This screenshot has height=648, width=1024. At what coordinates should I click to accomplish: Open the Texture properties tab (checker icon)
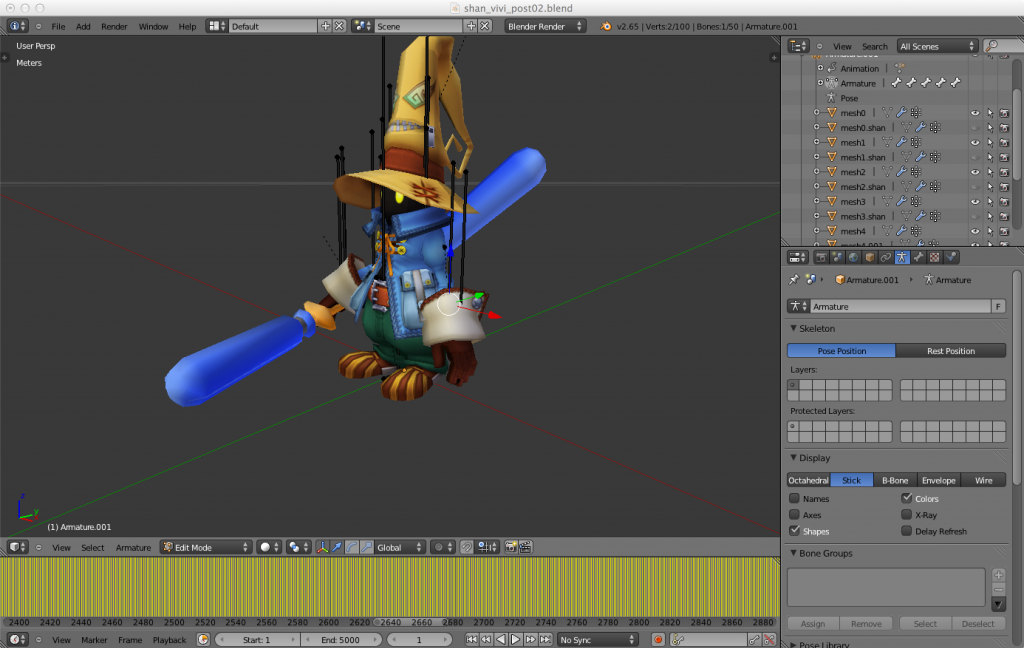935,257
